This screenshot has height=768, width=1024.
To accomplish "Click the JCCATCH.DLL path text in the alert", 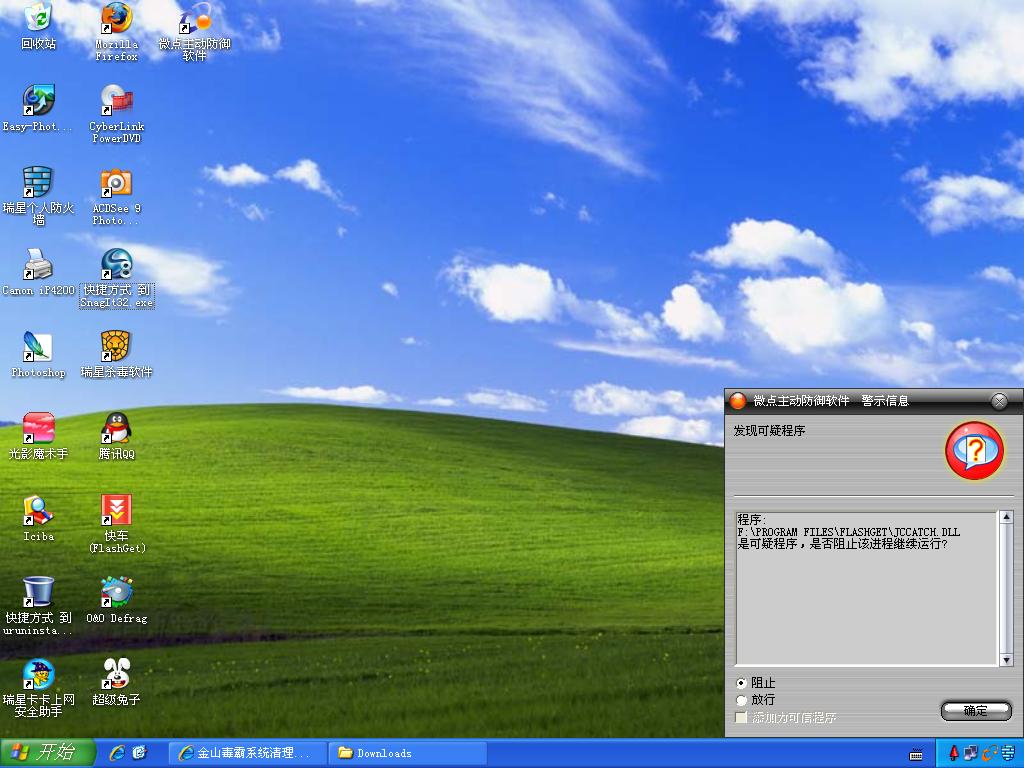I will (848, 532).
